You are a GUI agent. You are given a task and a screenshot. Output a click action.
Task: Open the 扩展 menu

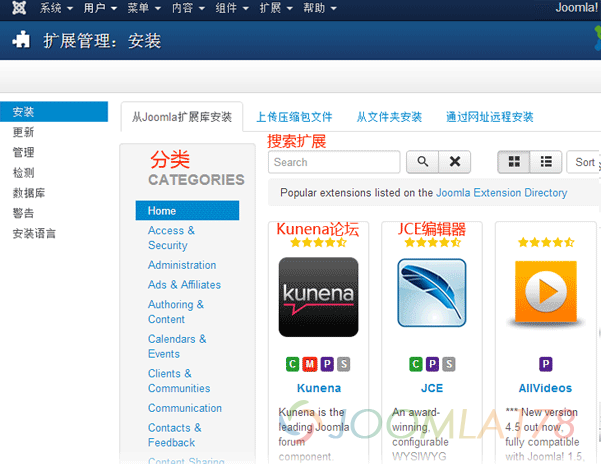276,8
